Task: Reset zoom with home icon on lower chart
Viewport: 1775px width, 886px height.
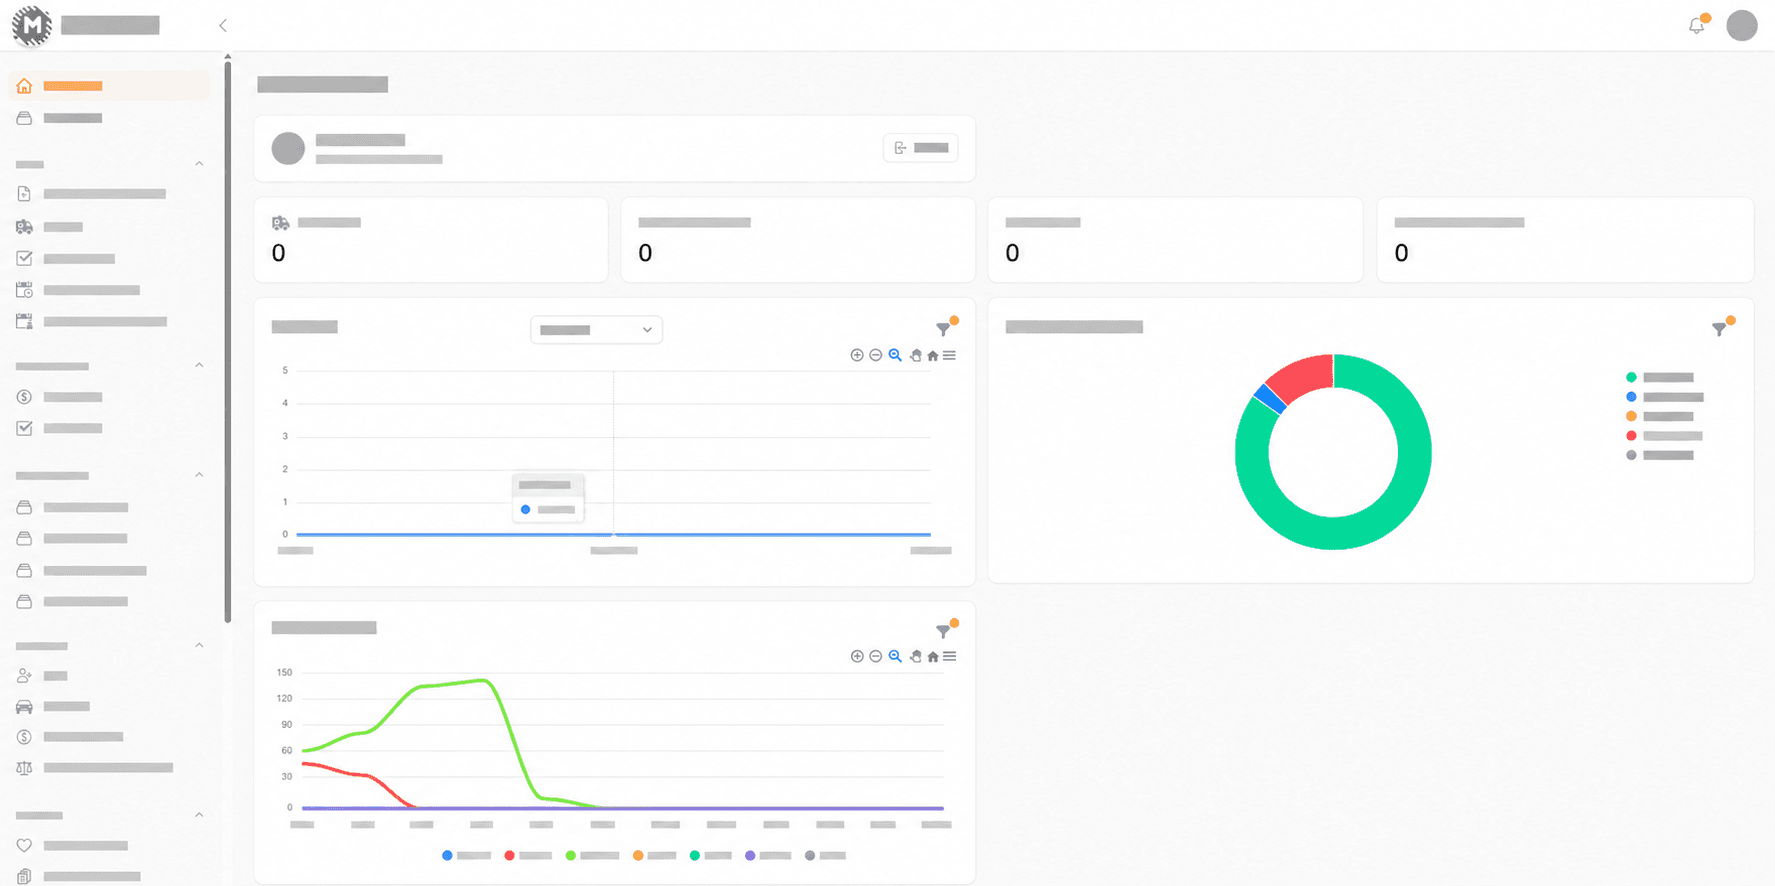Action: [x=933, y=657]
